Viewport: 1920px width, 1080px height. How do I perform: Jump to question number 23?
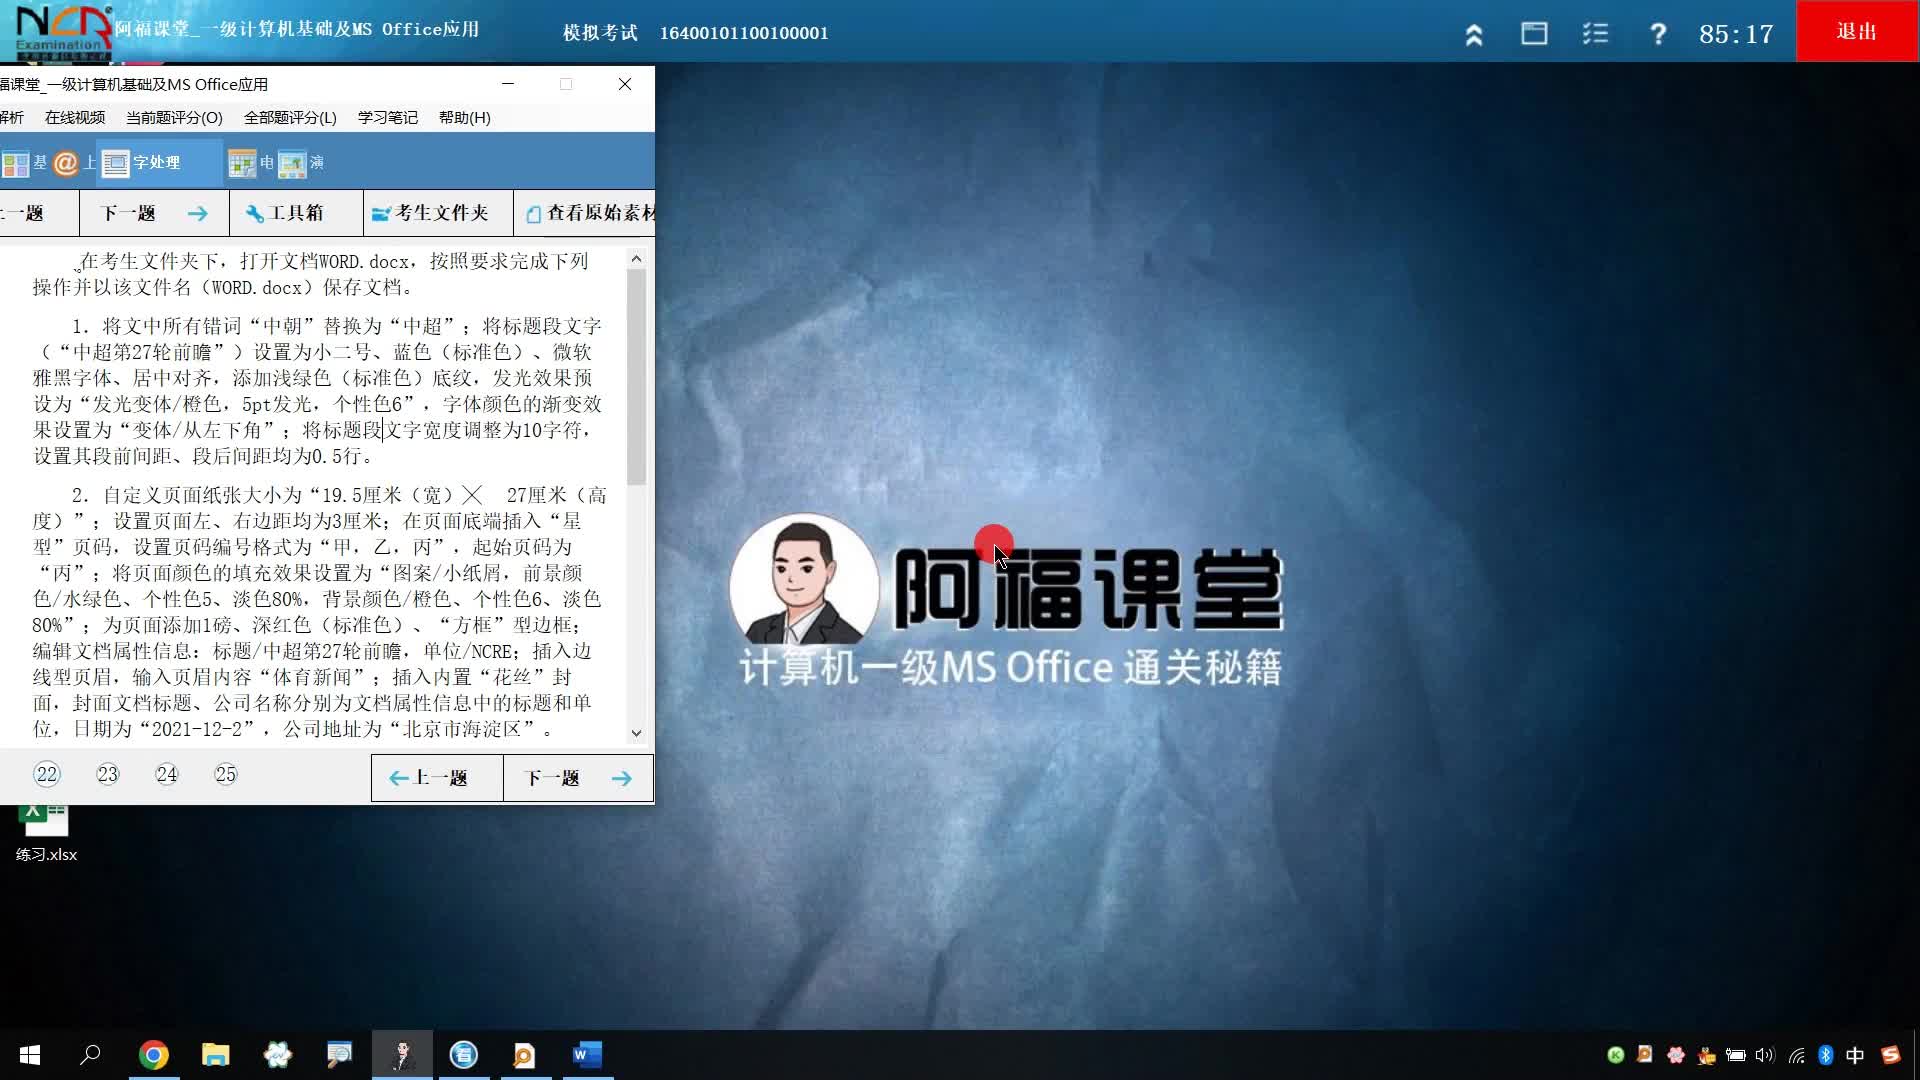pyautogui.click(x=107, y=774)
